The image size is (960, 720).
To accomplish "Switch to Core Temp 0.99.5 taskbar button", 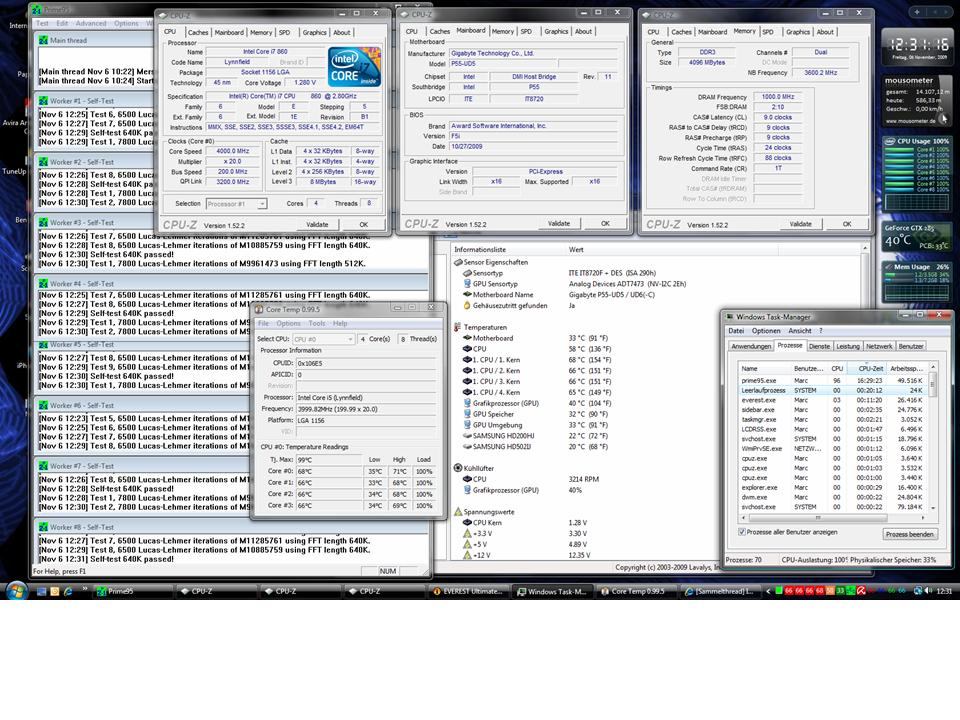I will (635, 591).
